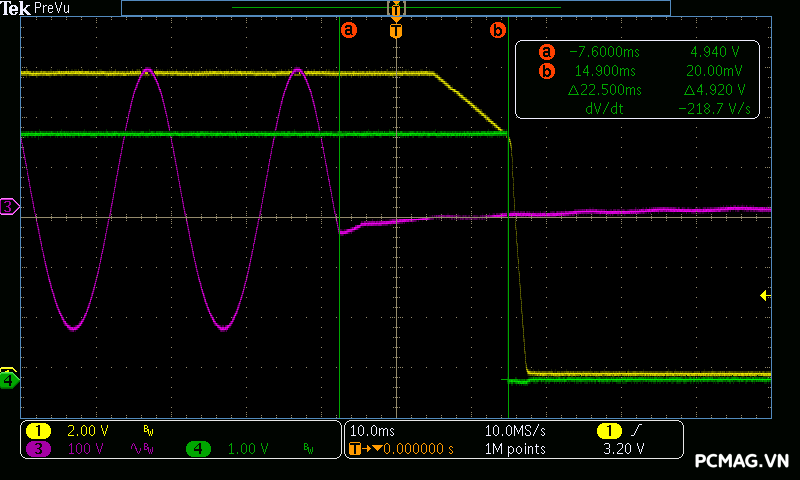Click channel 1 yellow badge in bottom readout
800x480 pixels.
tap(38, 431)
